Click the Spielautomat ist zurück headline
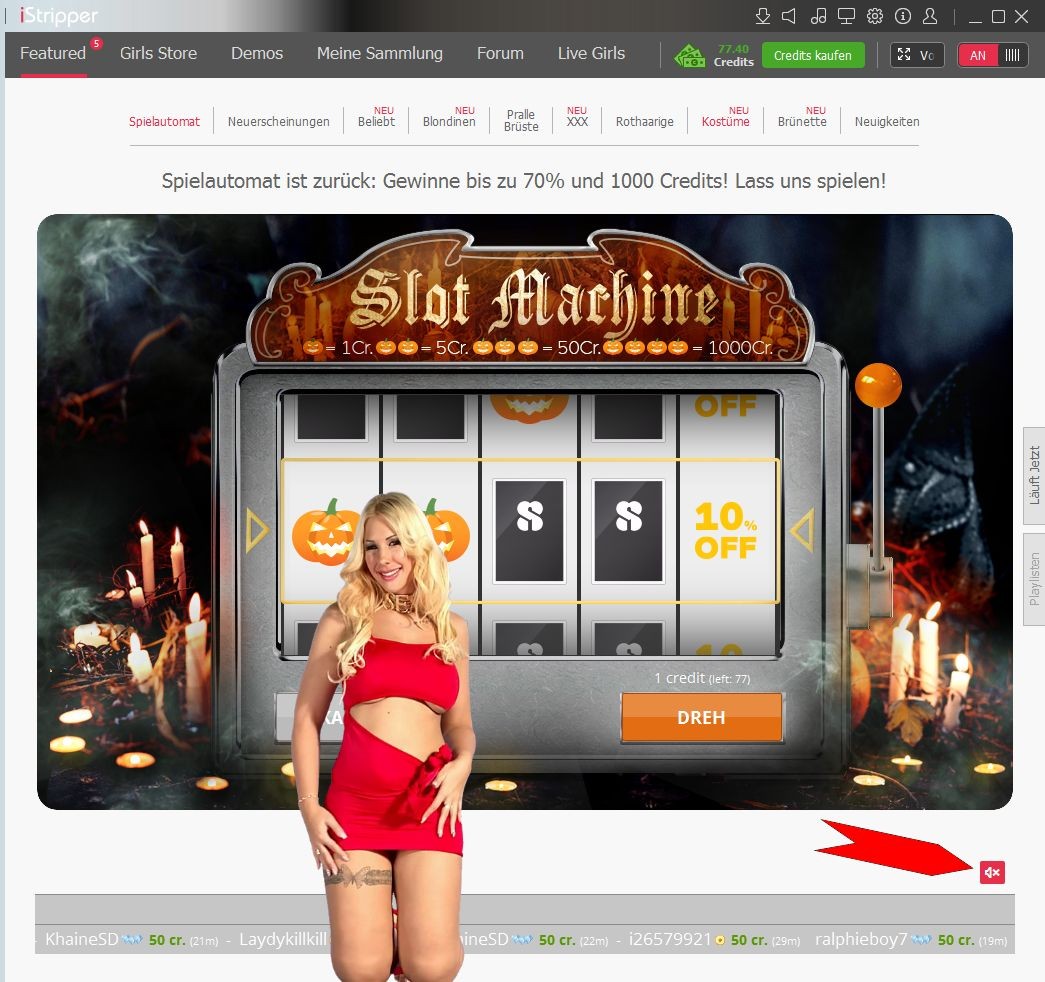1045x982 pixels. point(524,181)
